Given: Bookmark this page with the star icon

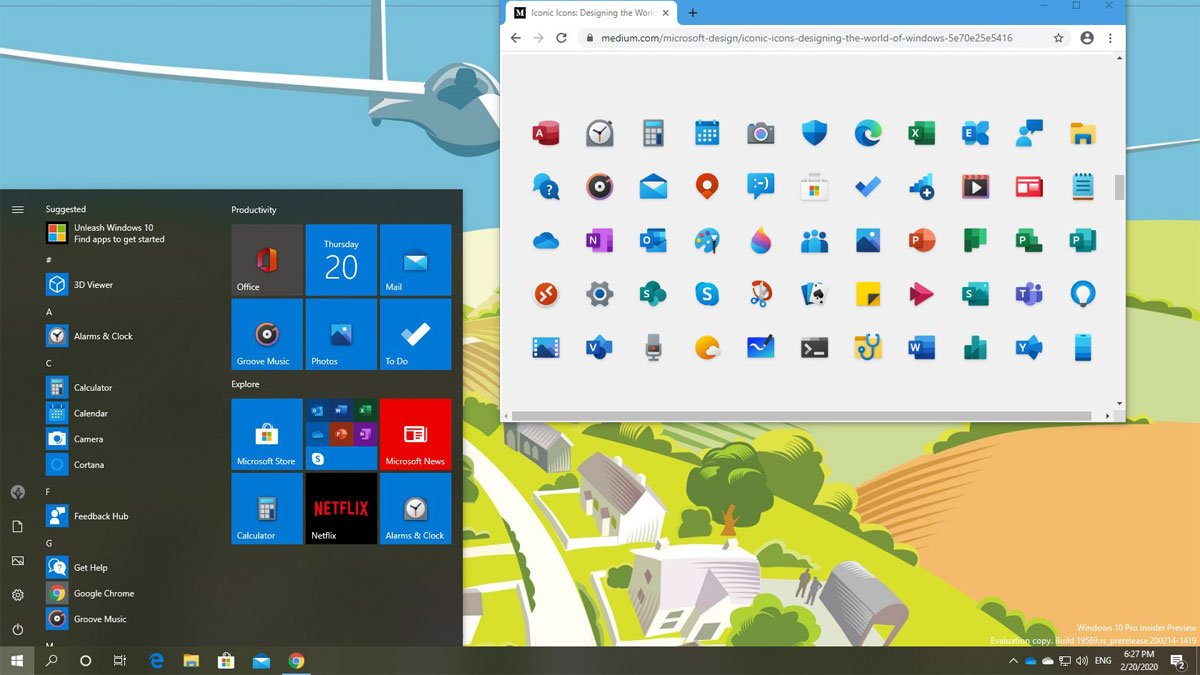Looking at the screenshot, I should pos(1058,38).
